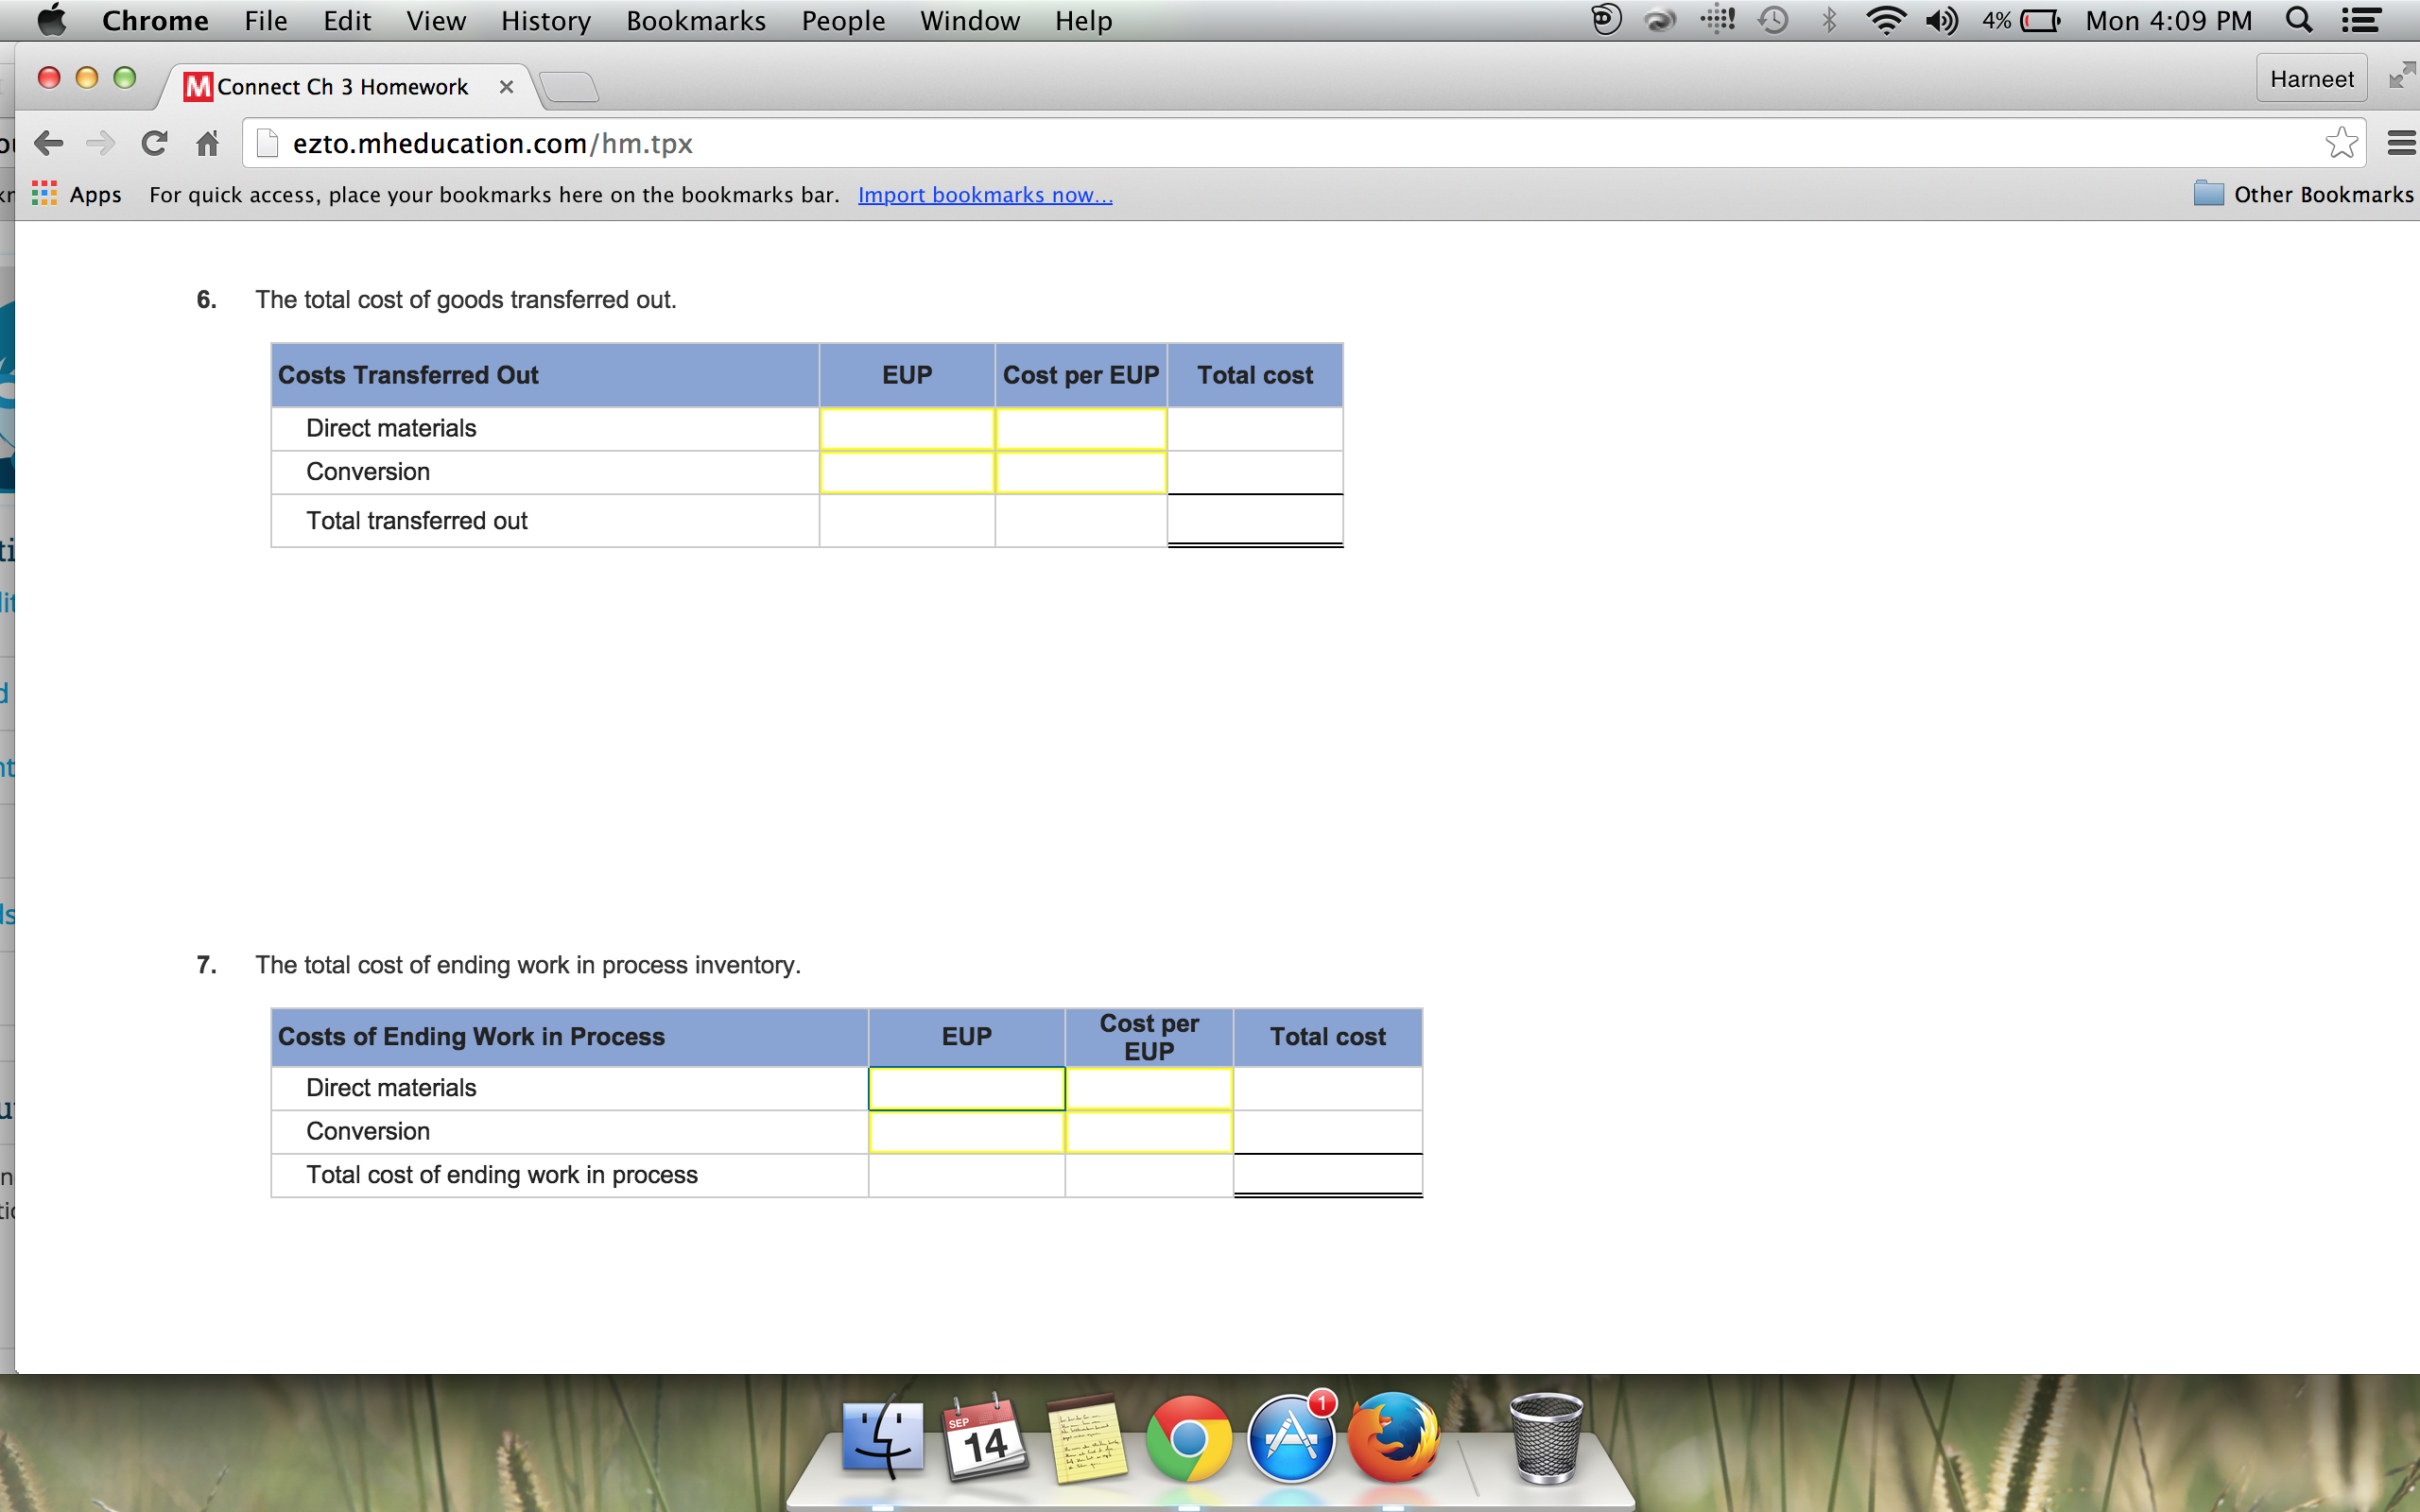This screenshot has width=2420, height=1512.
Task: Go back with the back arrow
Action: point(48,144)
